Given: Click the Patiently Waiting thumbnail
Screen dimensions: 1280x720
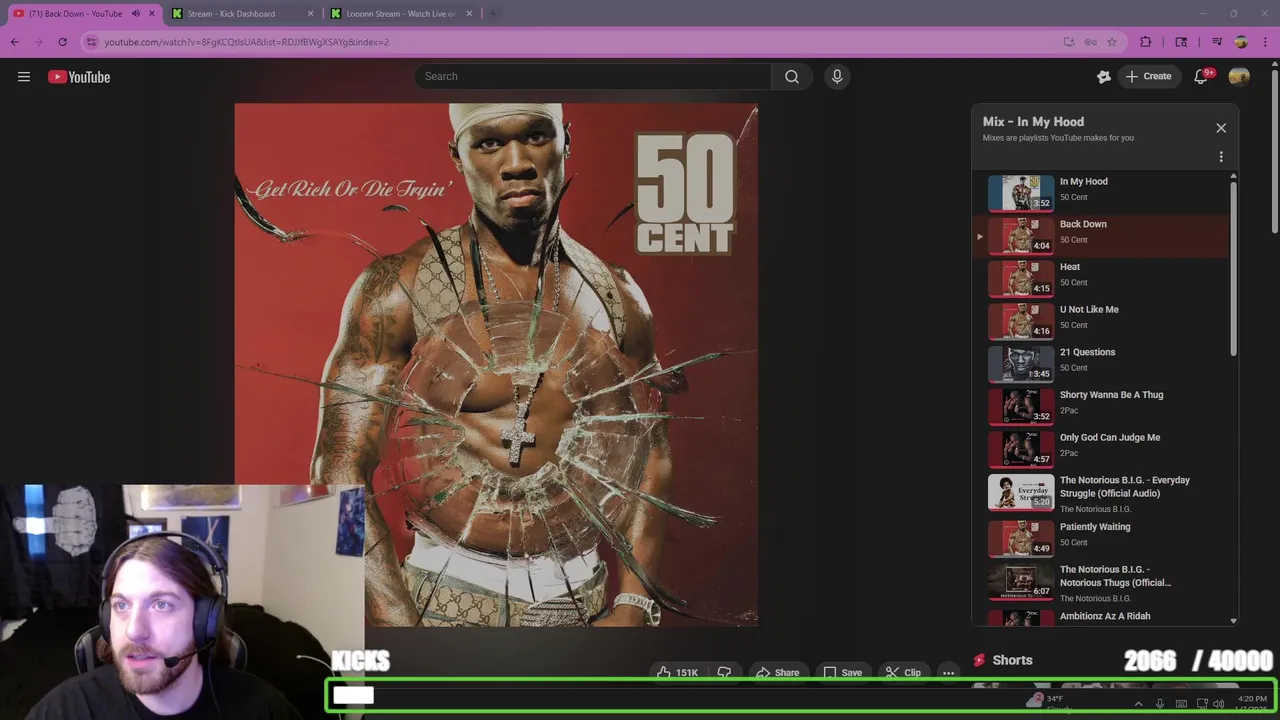Looking at the screenshot, I should coord(1021,539).
